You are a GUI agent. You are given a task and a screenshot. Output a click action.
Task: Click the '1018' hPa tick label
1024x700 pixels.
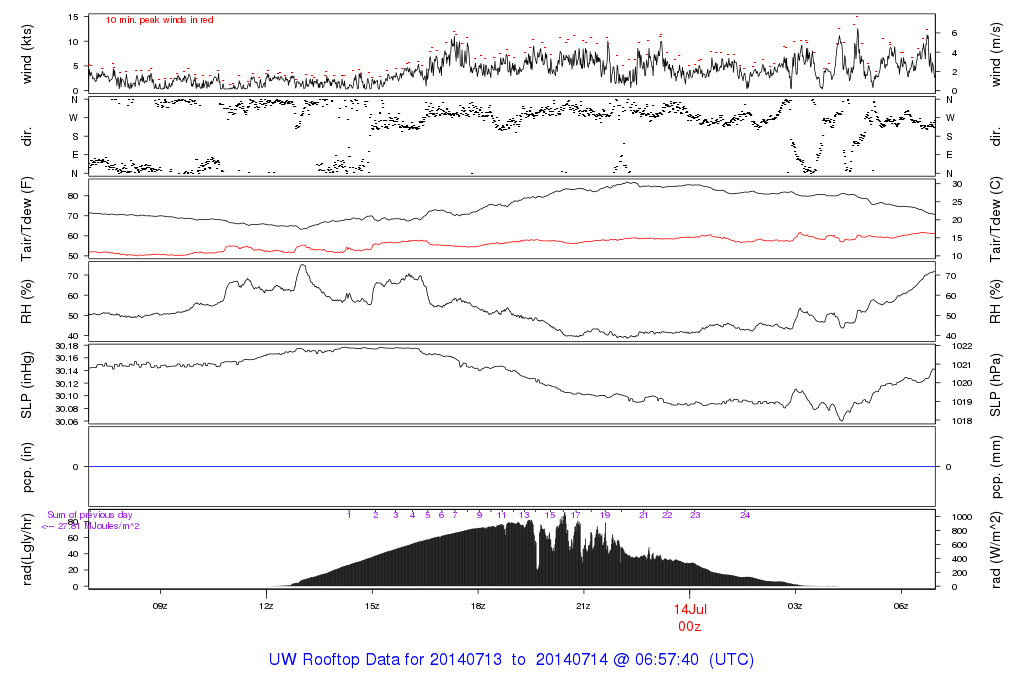click(x=963, y=421)
